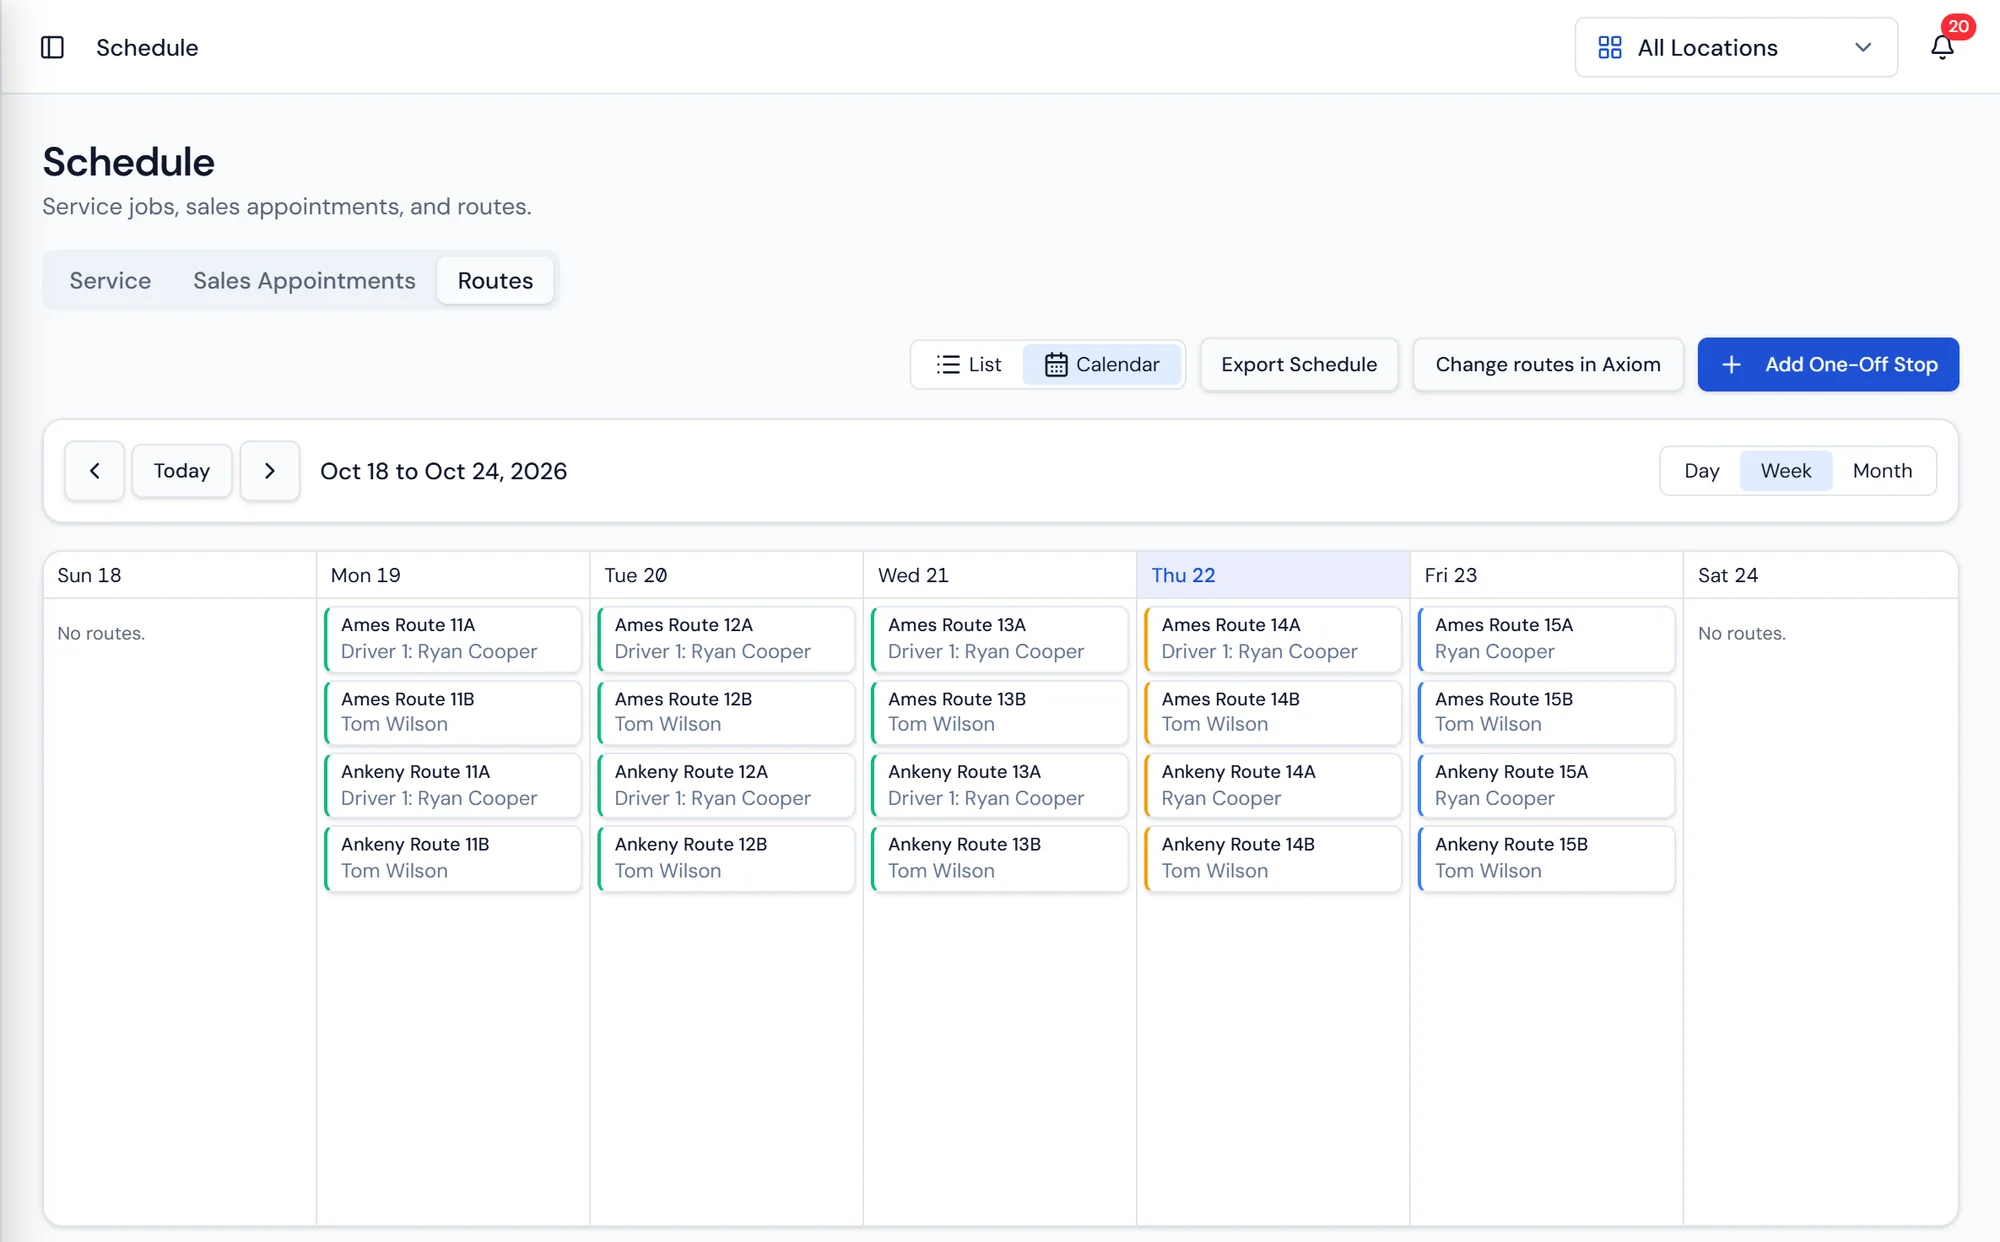Click the date range Oct 18 to Oct 24, 2026
The height and width of the screenshot is (1242, 2000).
click(x=443, y=471)
